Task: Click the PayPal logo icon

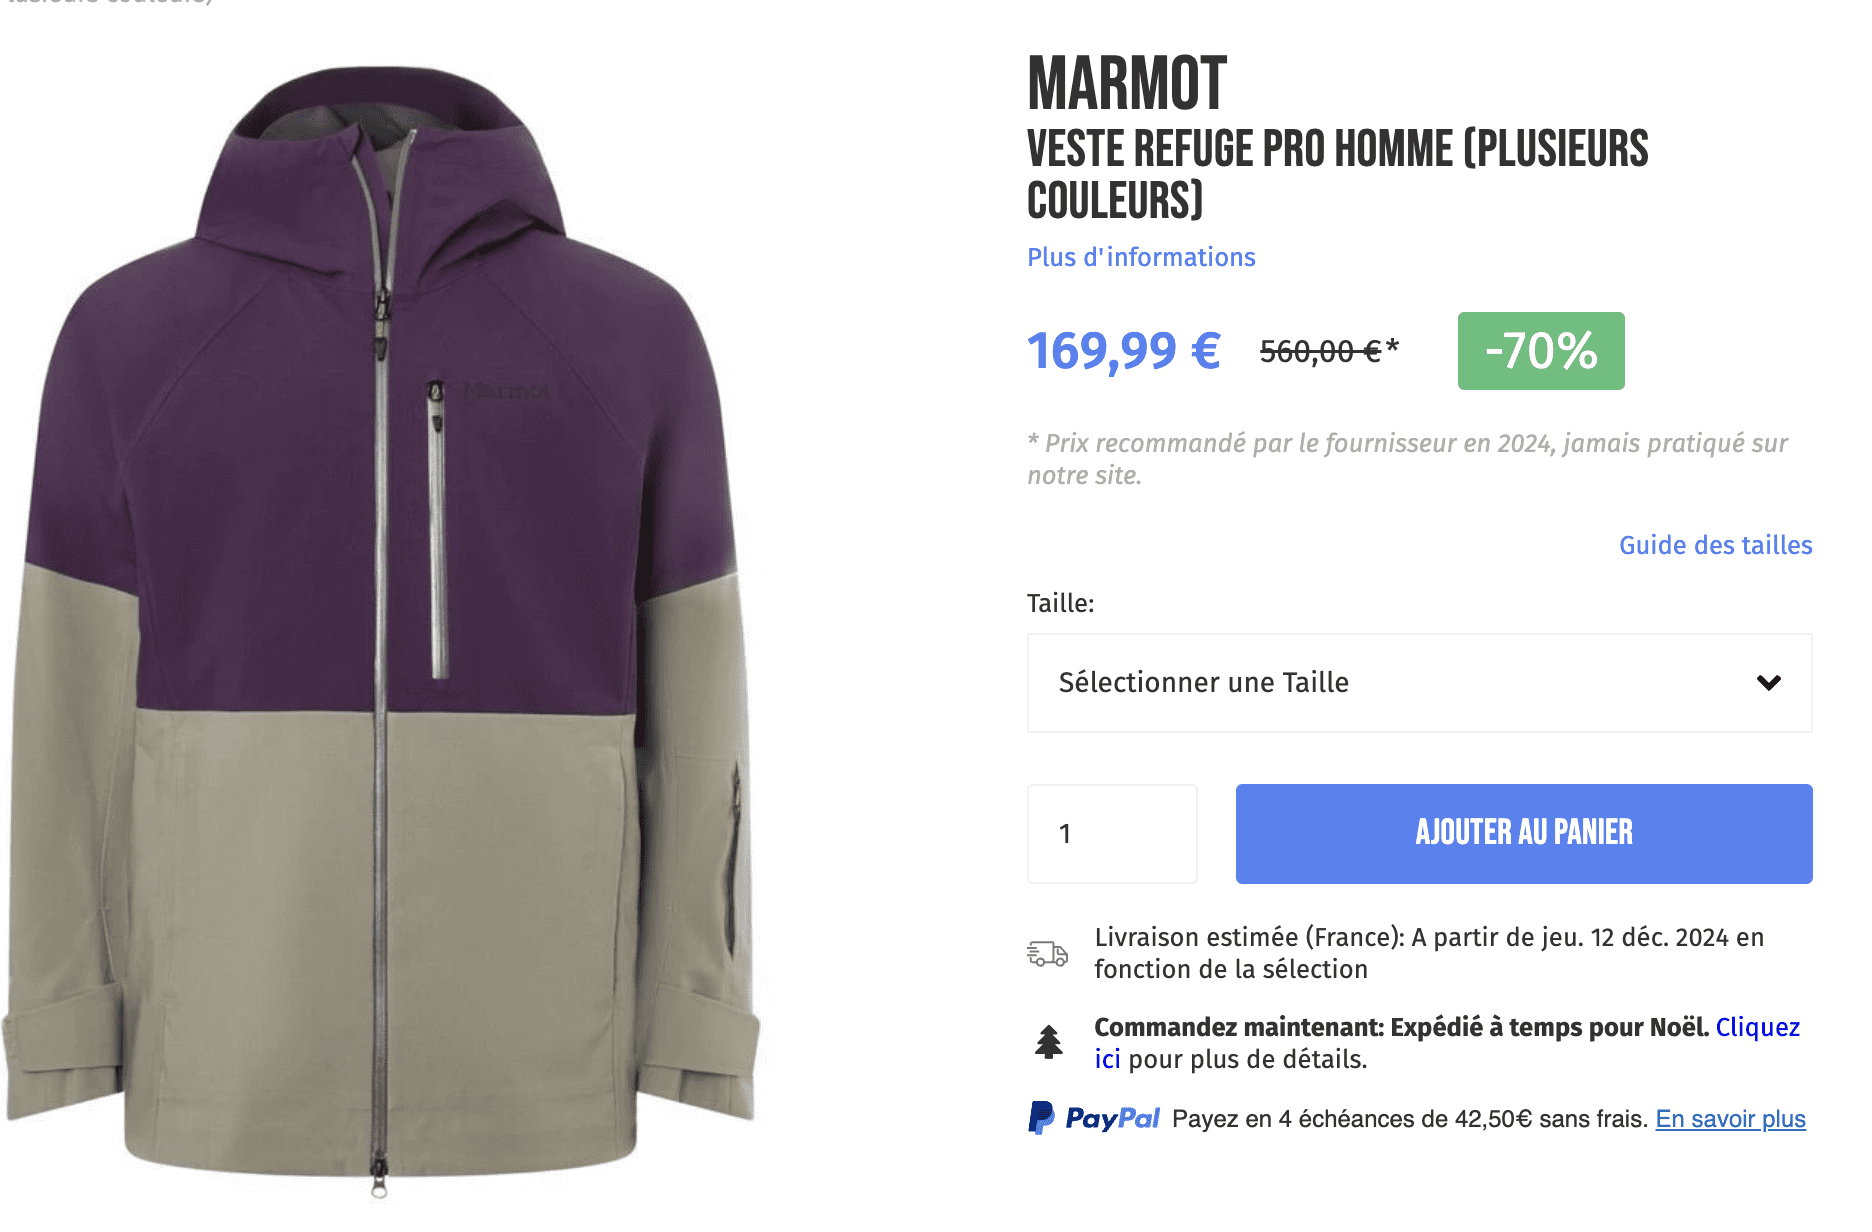Action: point(1044,1120)
